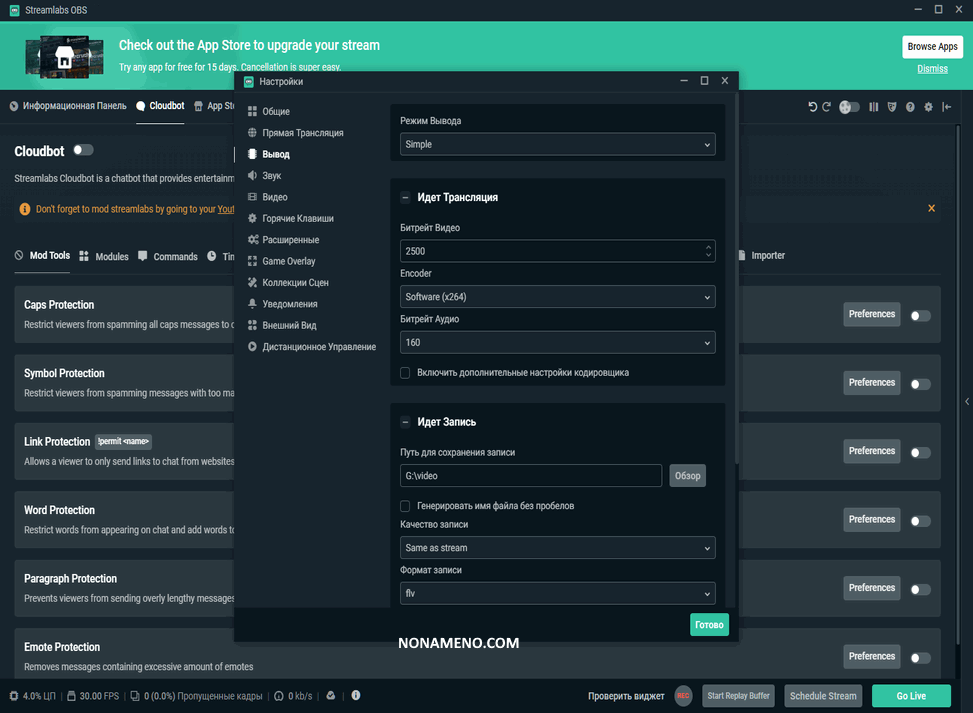Viewport: 973px width, 713px height.
Task: Close the yellow mod reminder banner
Action: coord(931,208)
